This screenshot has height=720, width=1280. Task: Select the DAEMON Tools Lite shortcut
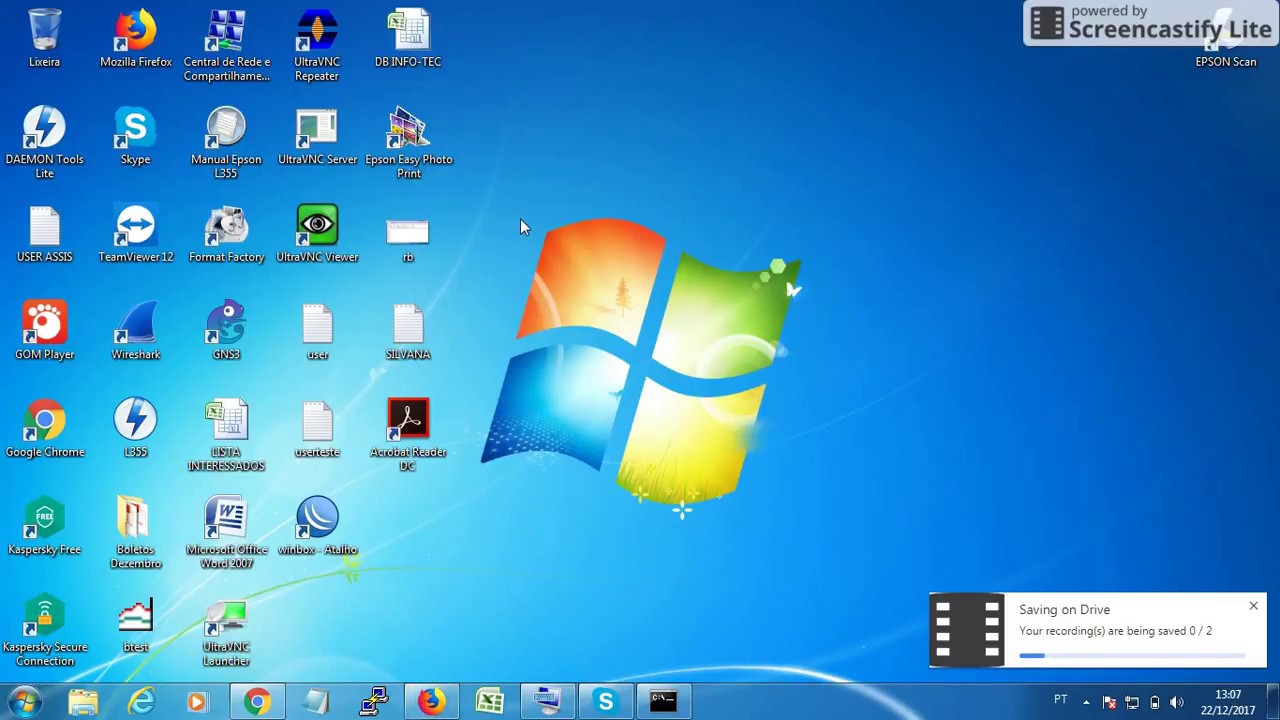point(44,143)
